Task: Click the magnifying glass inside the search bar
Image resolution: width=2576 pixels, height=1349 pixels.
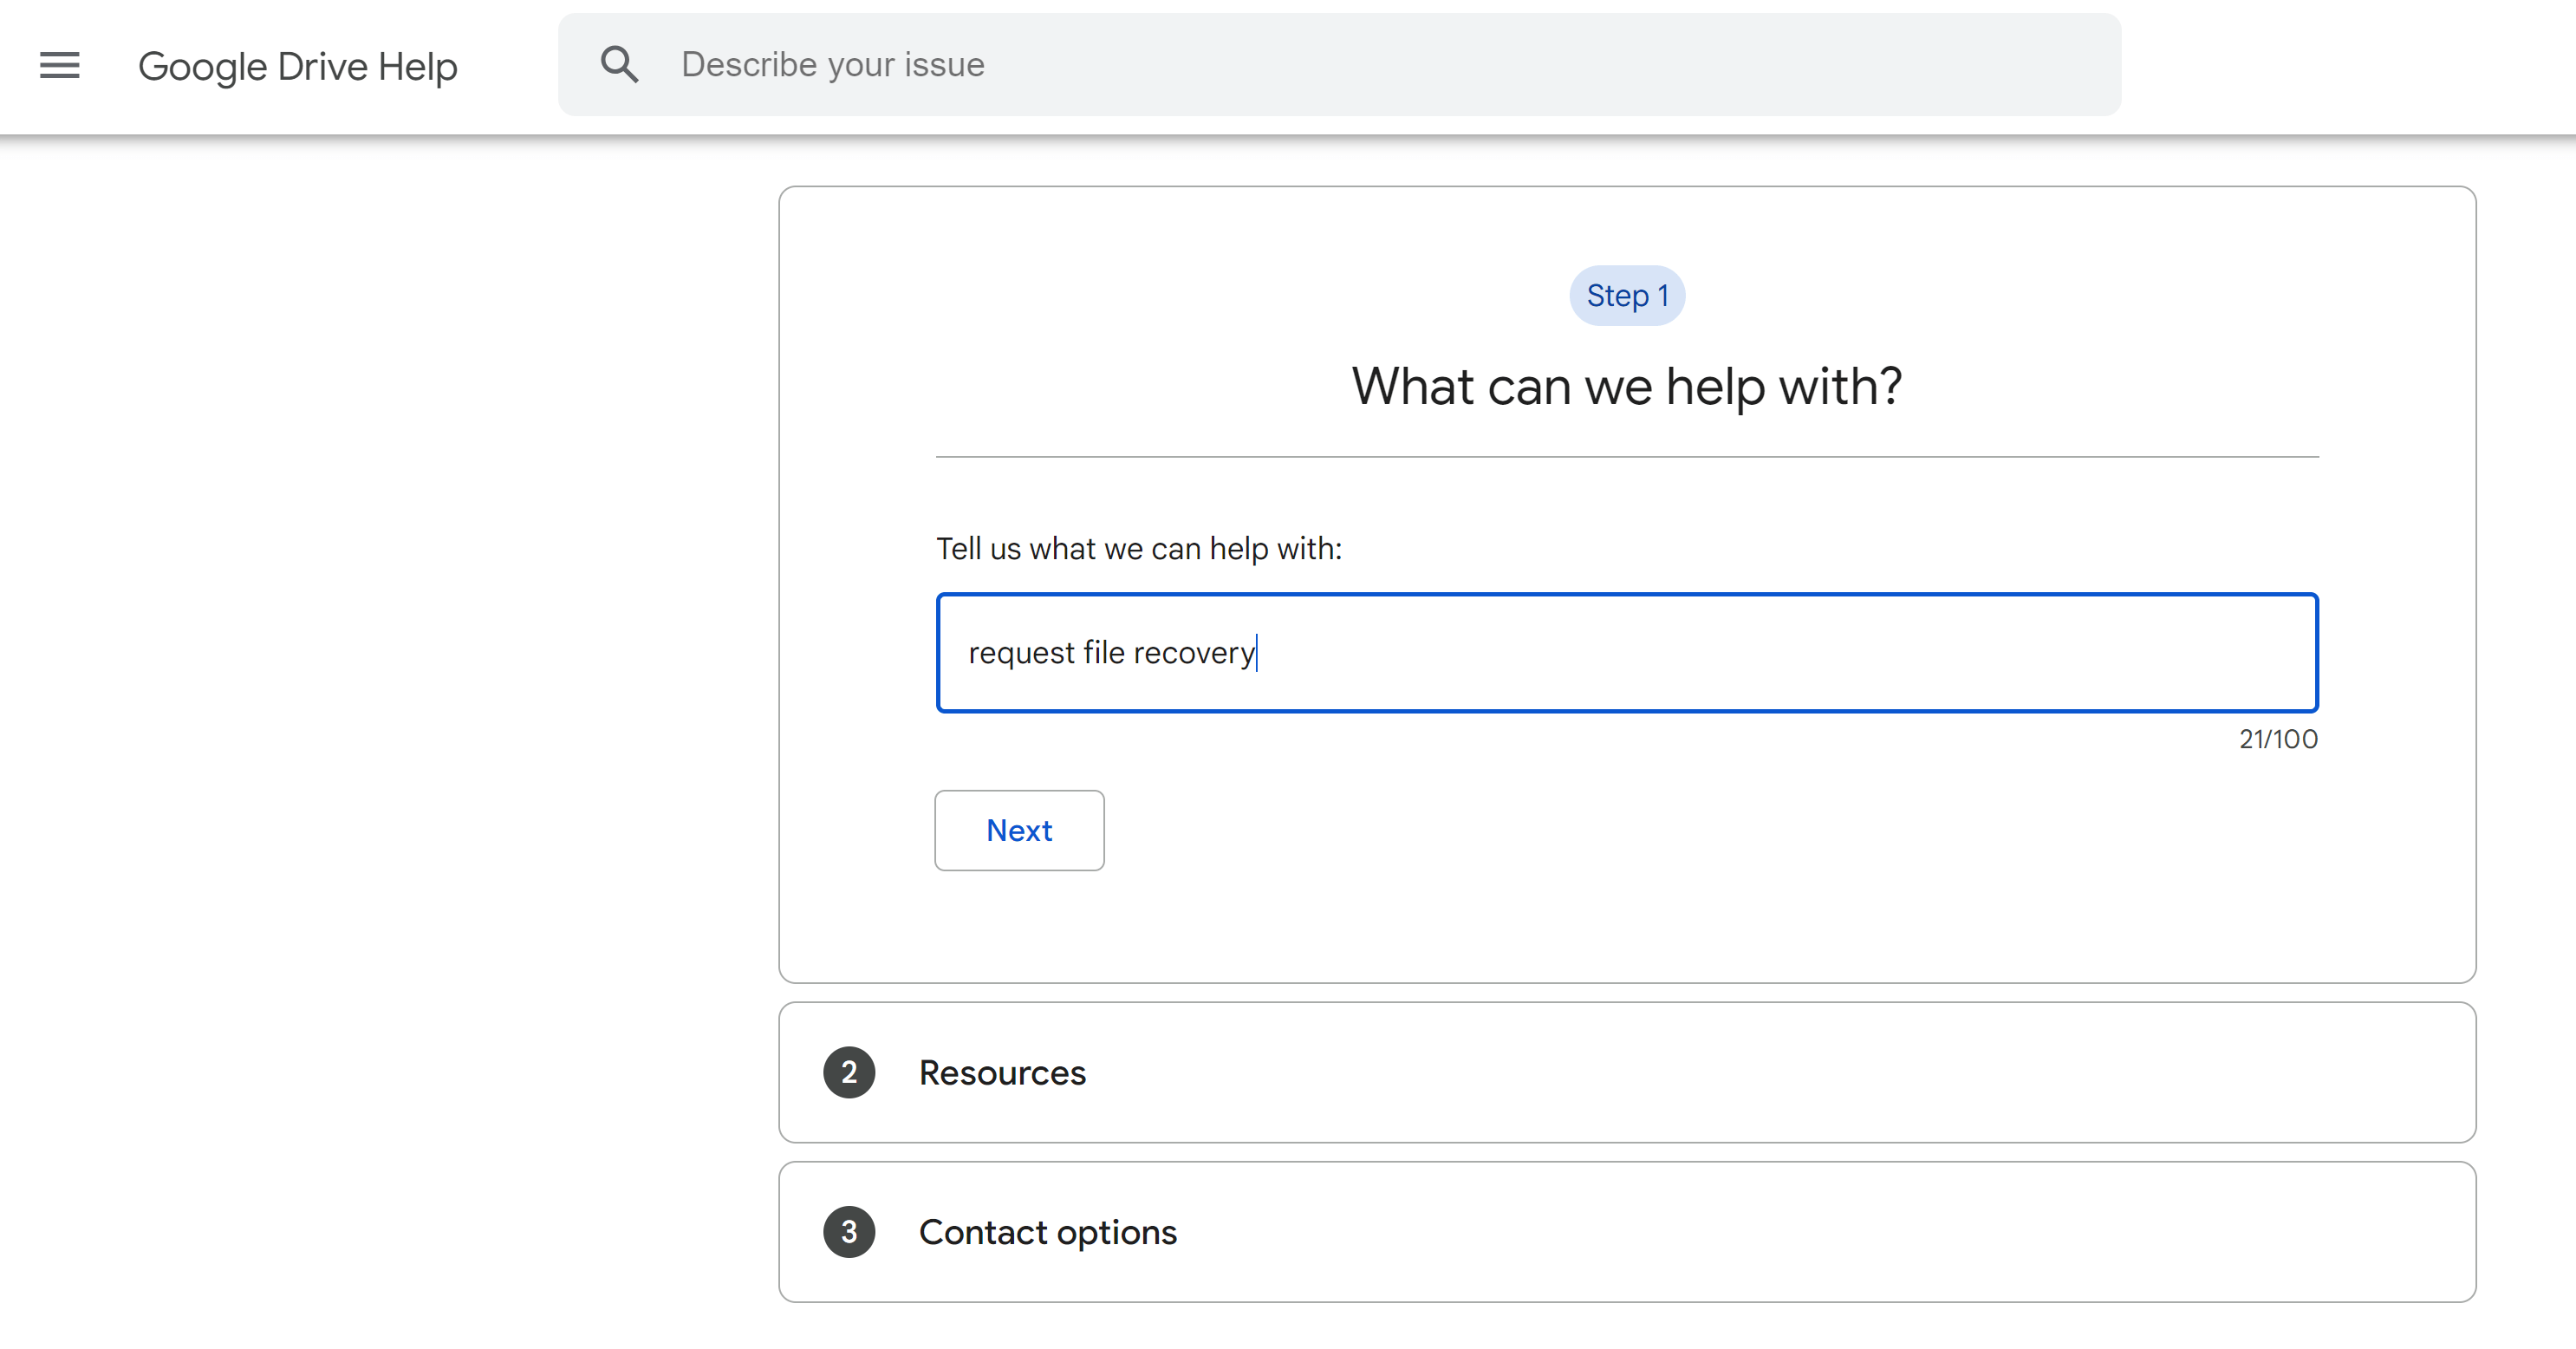Action: tap(620, 63)
